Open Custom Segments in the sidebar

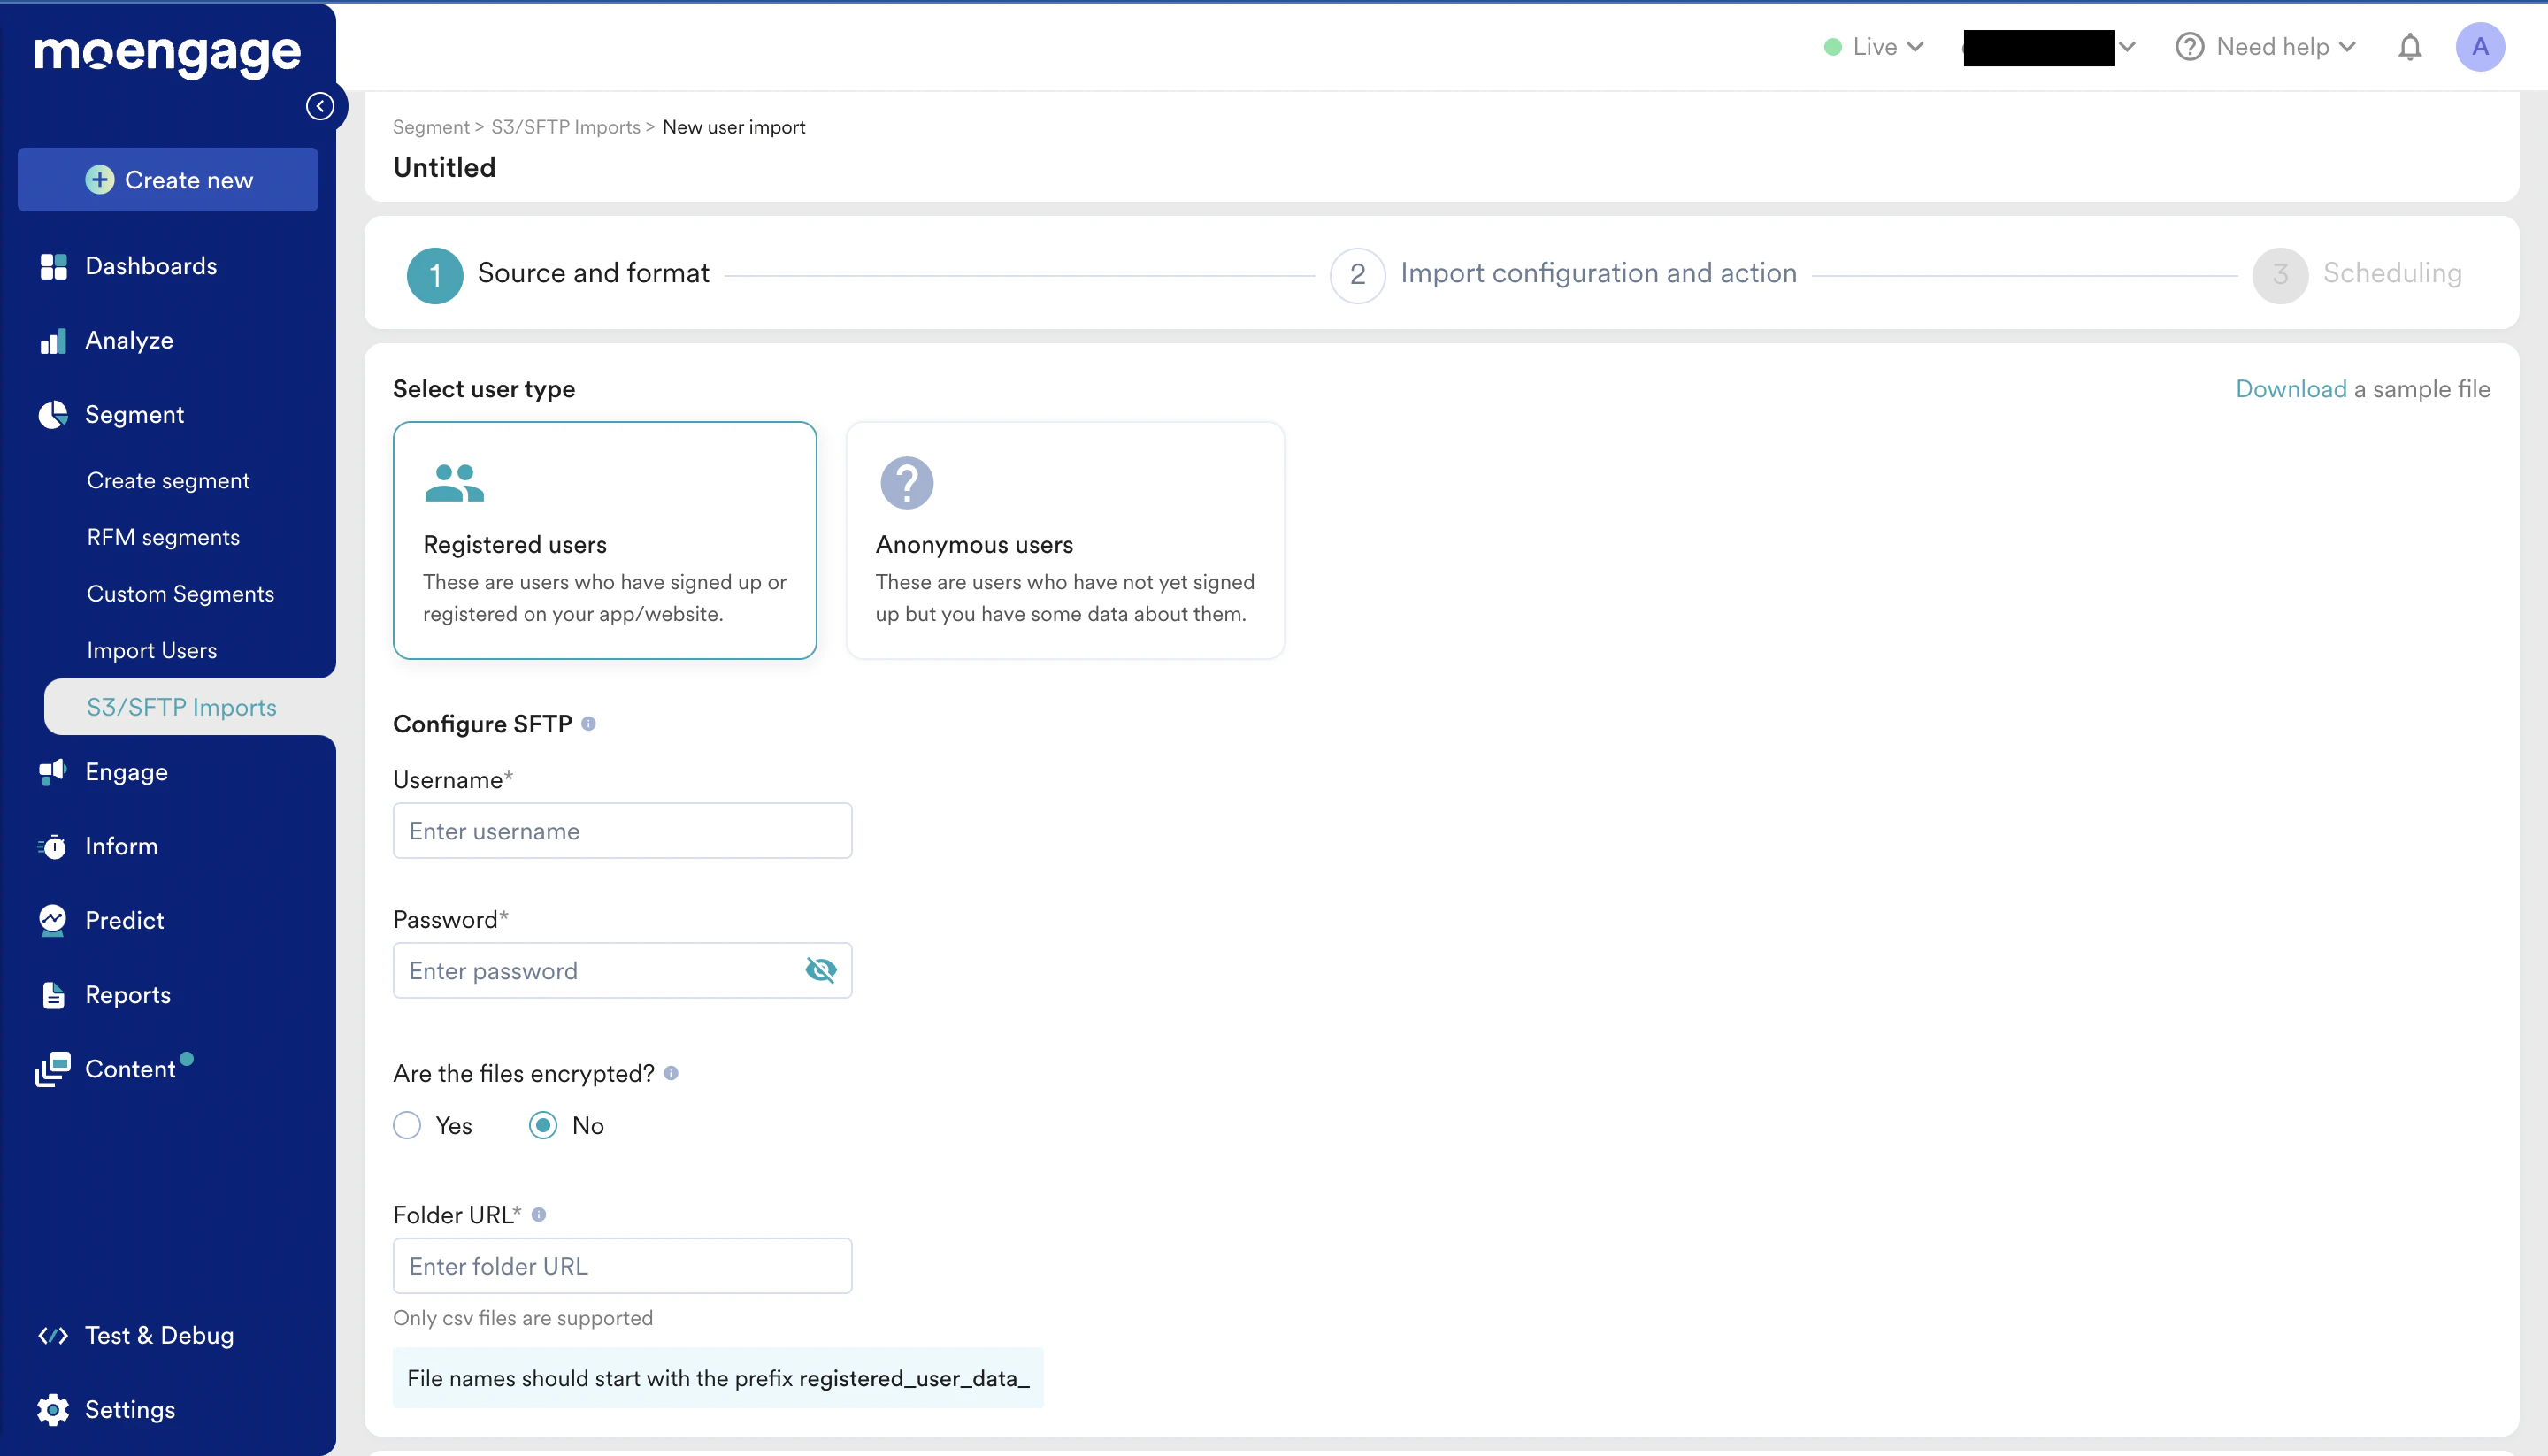(180, 593)
